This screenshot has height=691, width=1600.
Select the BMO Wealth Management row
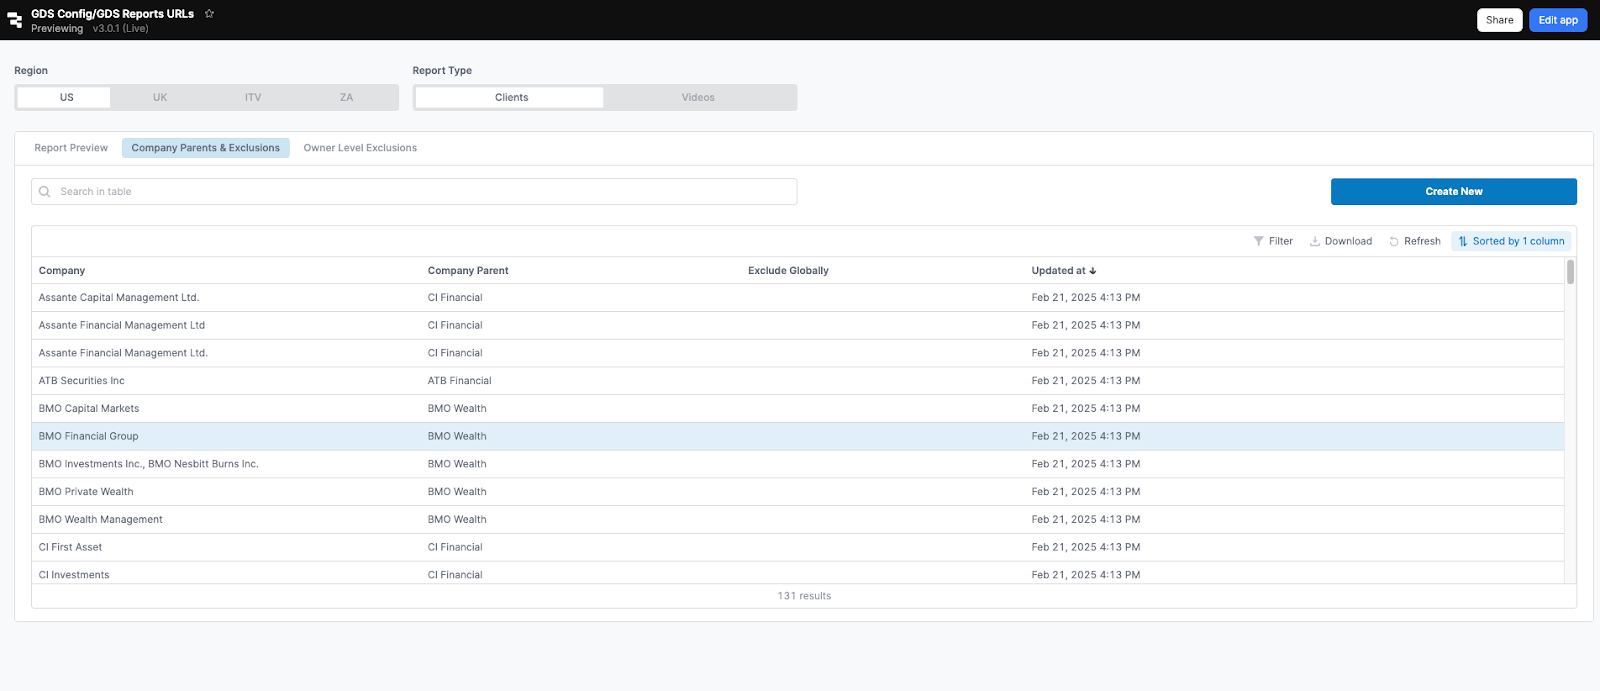click(798, 520)
